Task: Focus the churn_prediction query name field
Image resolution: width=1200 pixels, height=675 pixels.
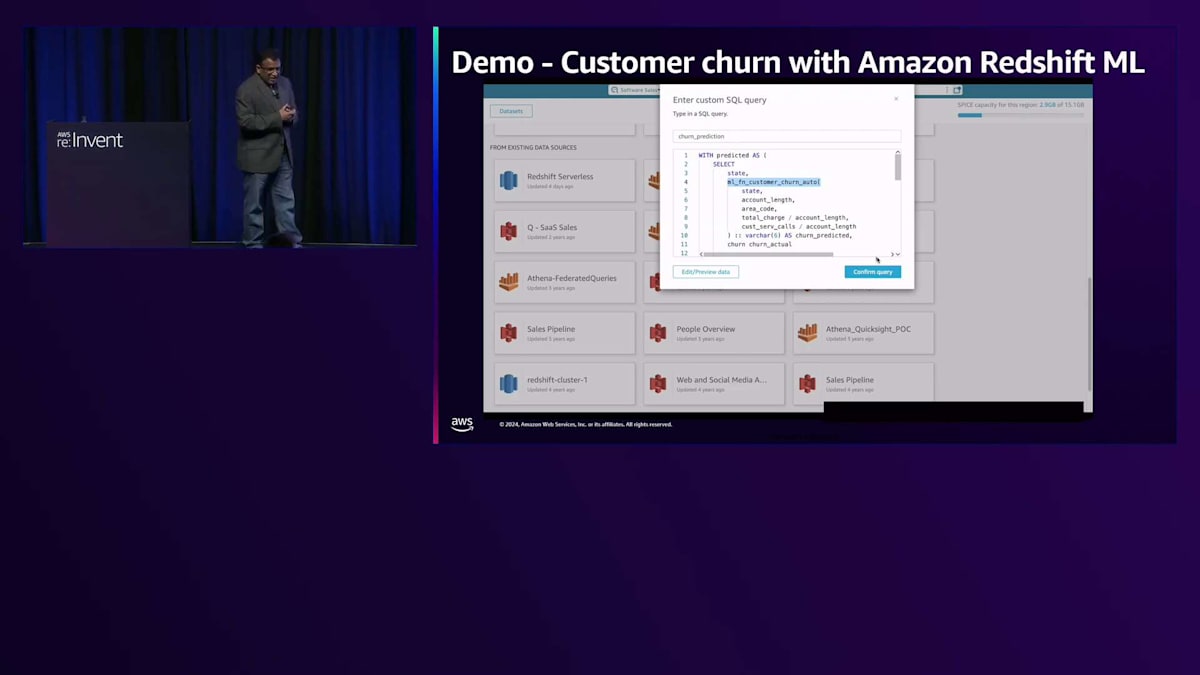Action: [787, 136]
